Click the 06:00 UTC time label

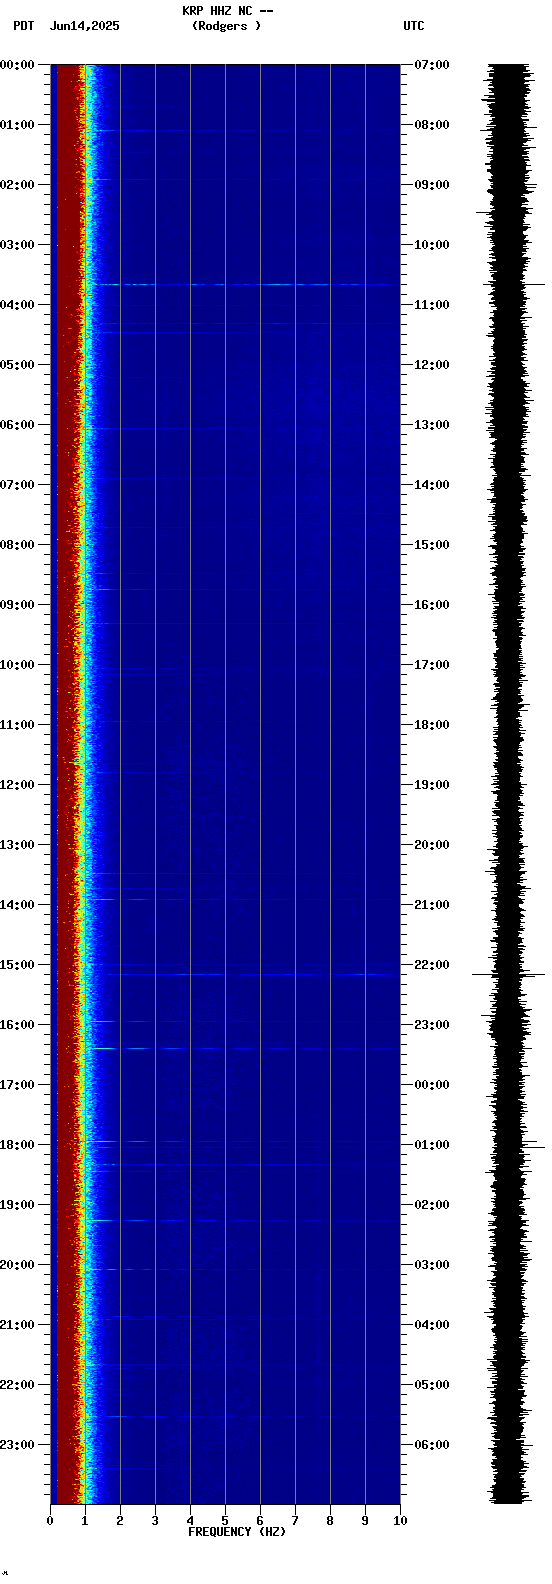(x=432, y=1445)
